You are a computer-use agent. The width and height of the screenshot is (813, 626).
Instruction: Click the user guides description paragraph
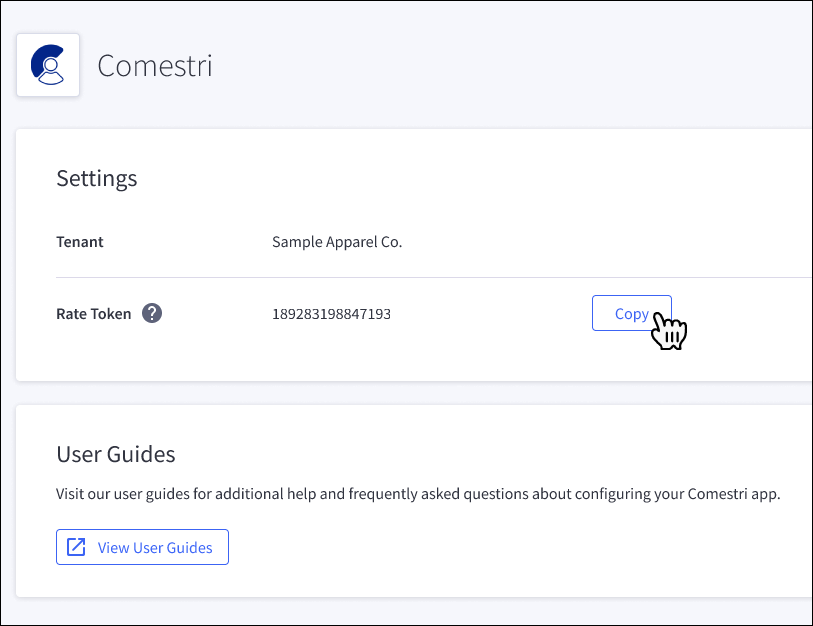click(x=418, y=494)
